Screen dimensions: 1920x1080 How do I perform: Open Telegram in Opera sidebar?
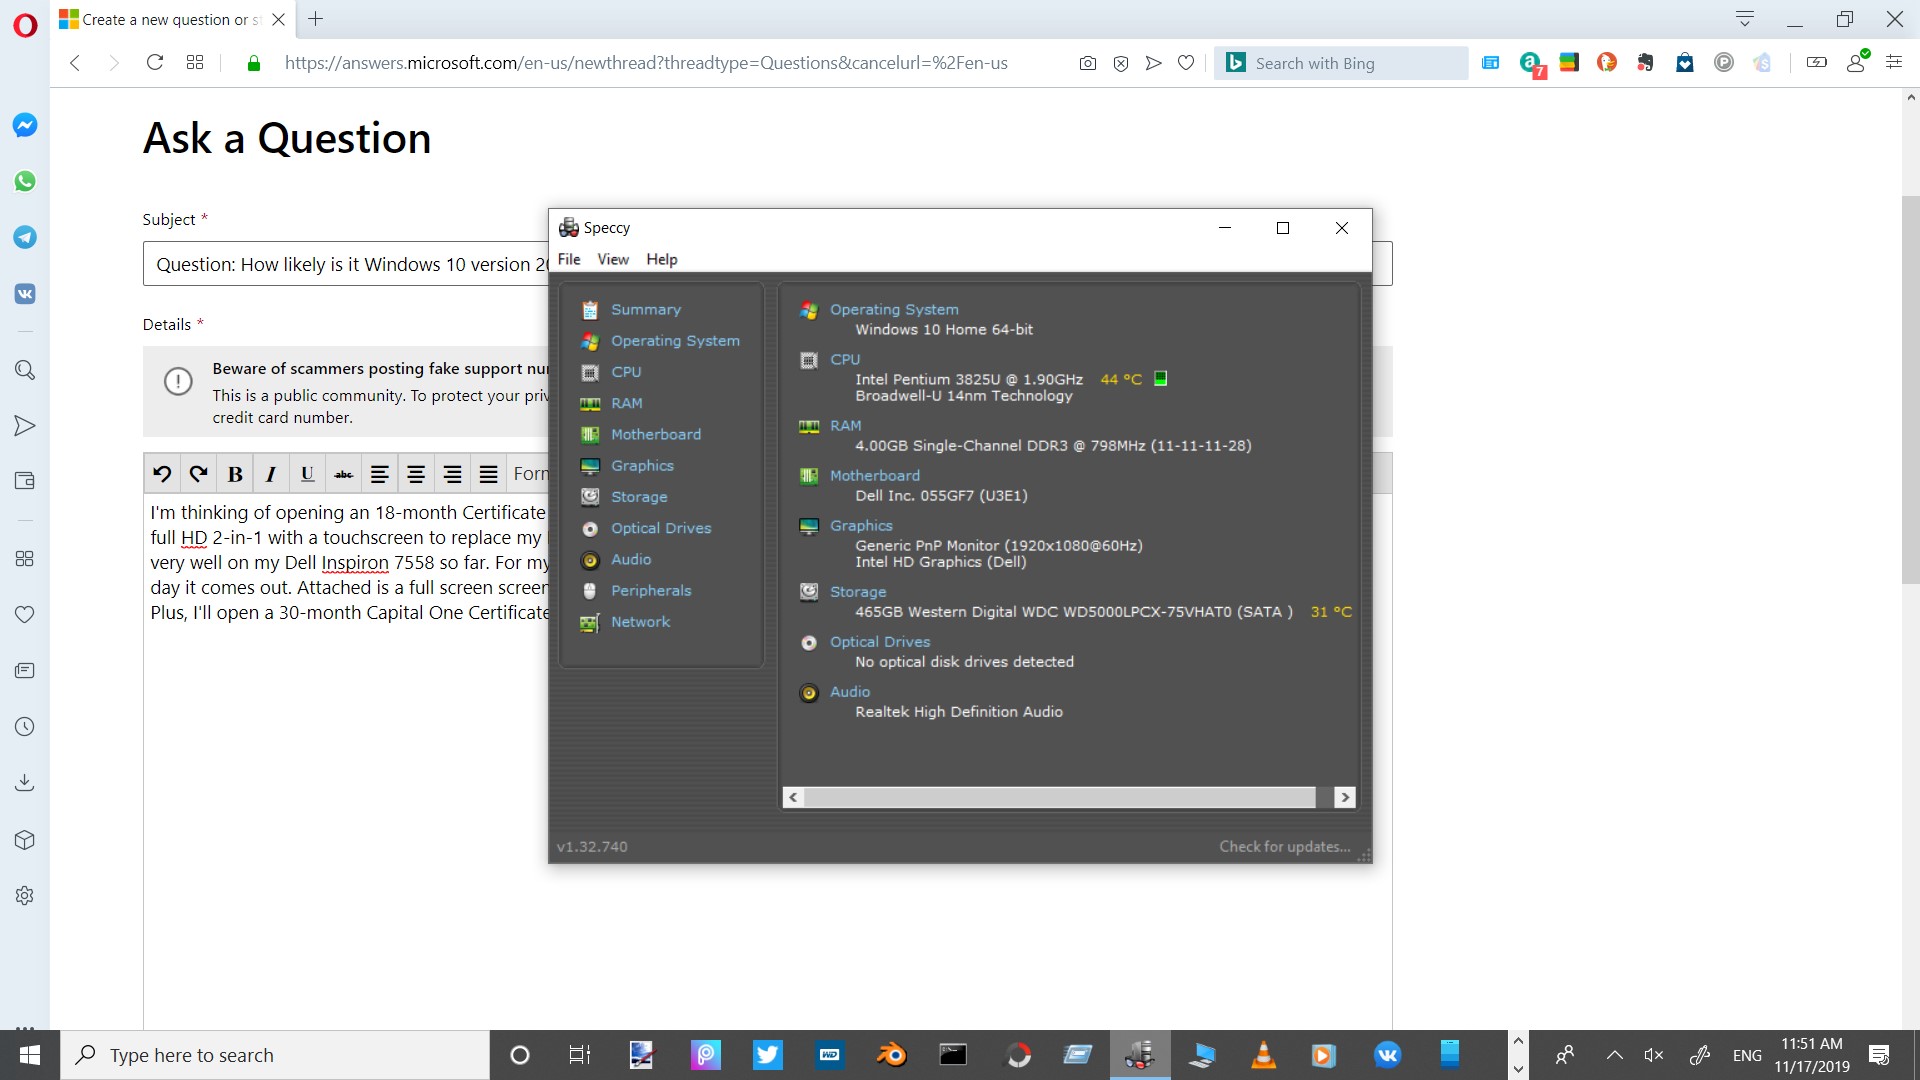(x=25, y=237)
